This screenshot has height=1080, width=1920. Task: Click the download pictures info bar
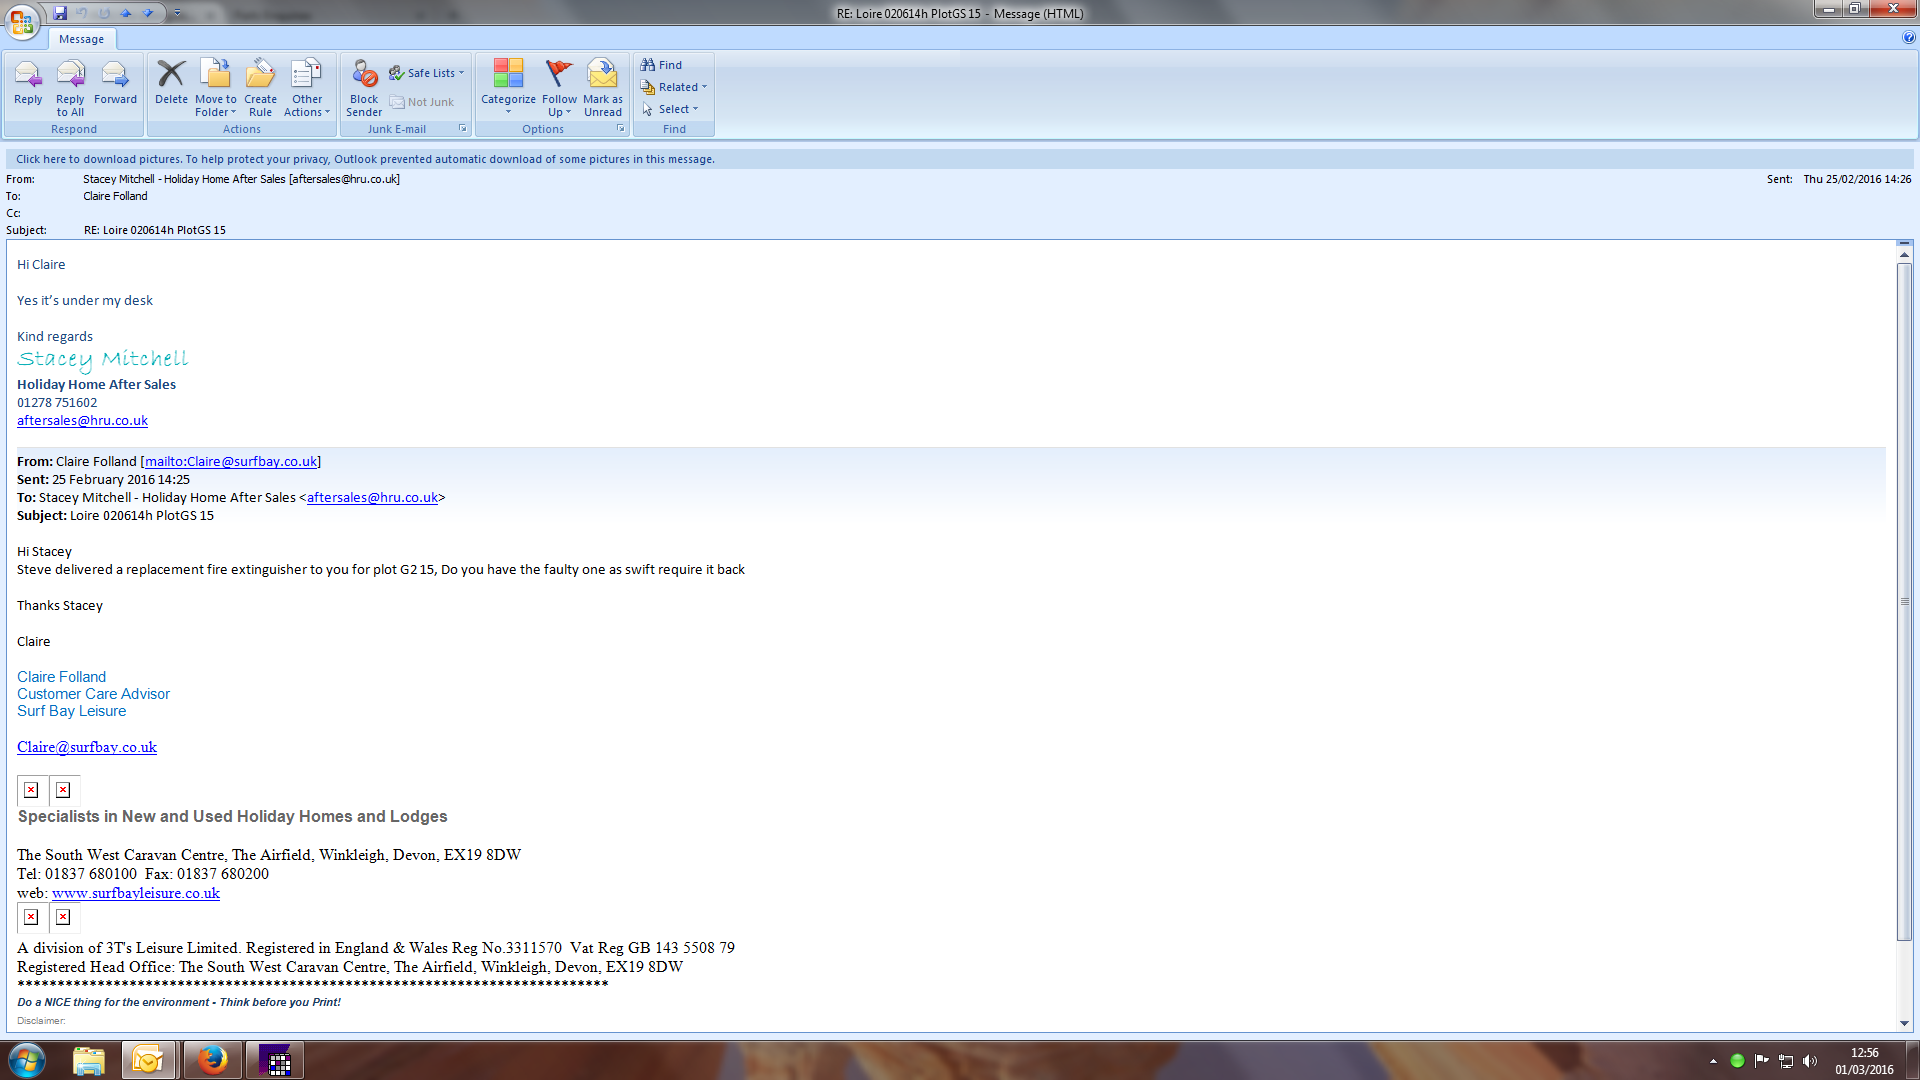pos(365,159)
